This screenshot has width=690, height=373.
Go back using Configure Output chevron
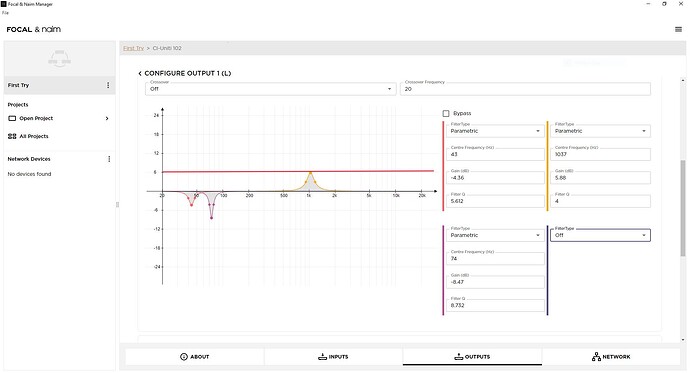[x=140, y=73]
